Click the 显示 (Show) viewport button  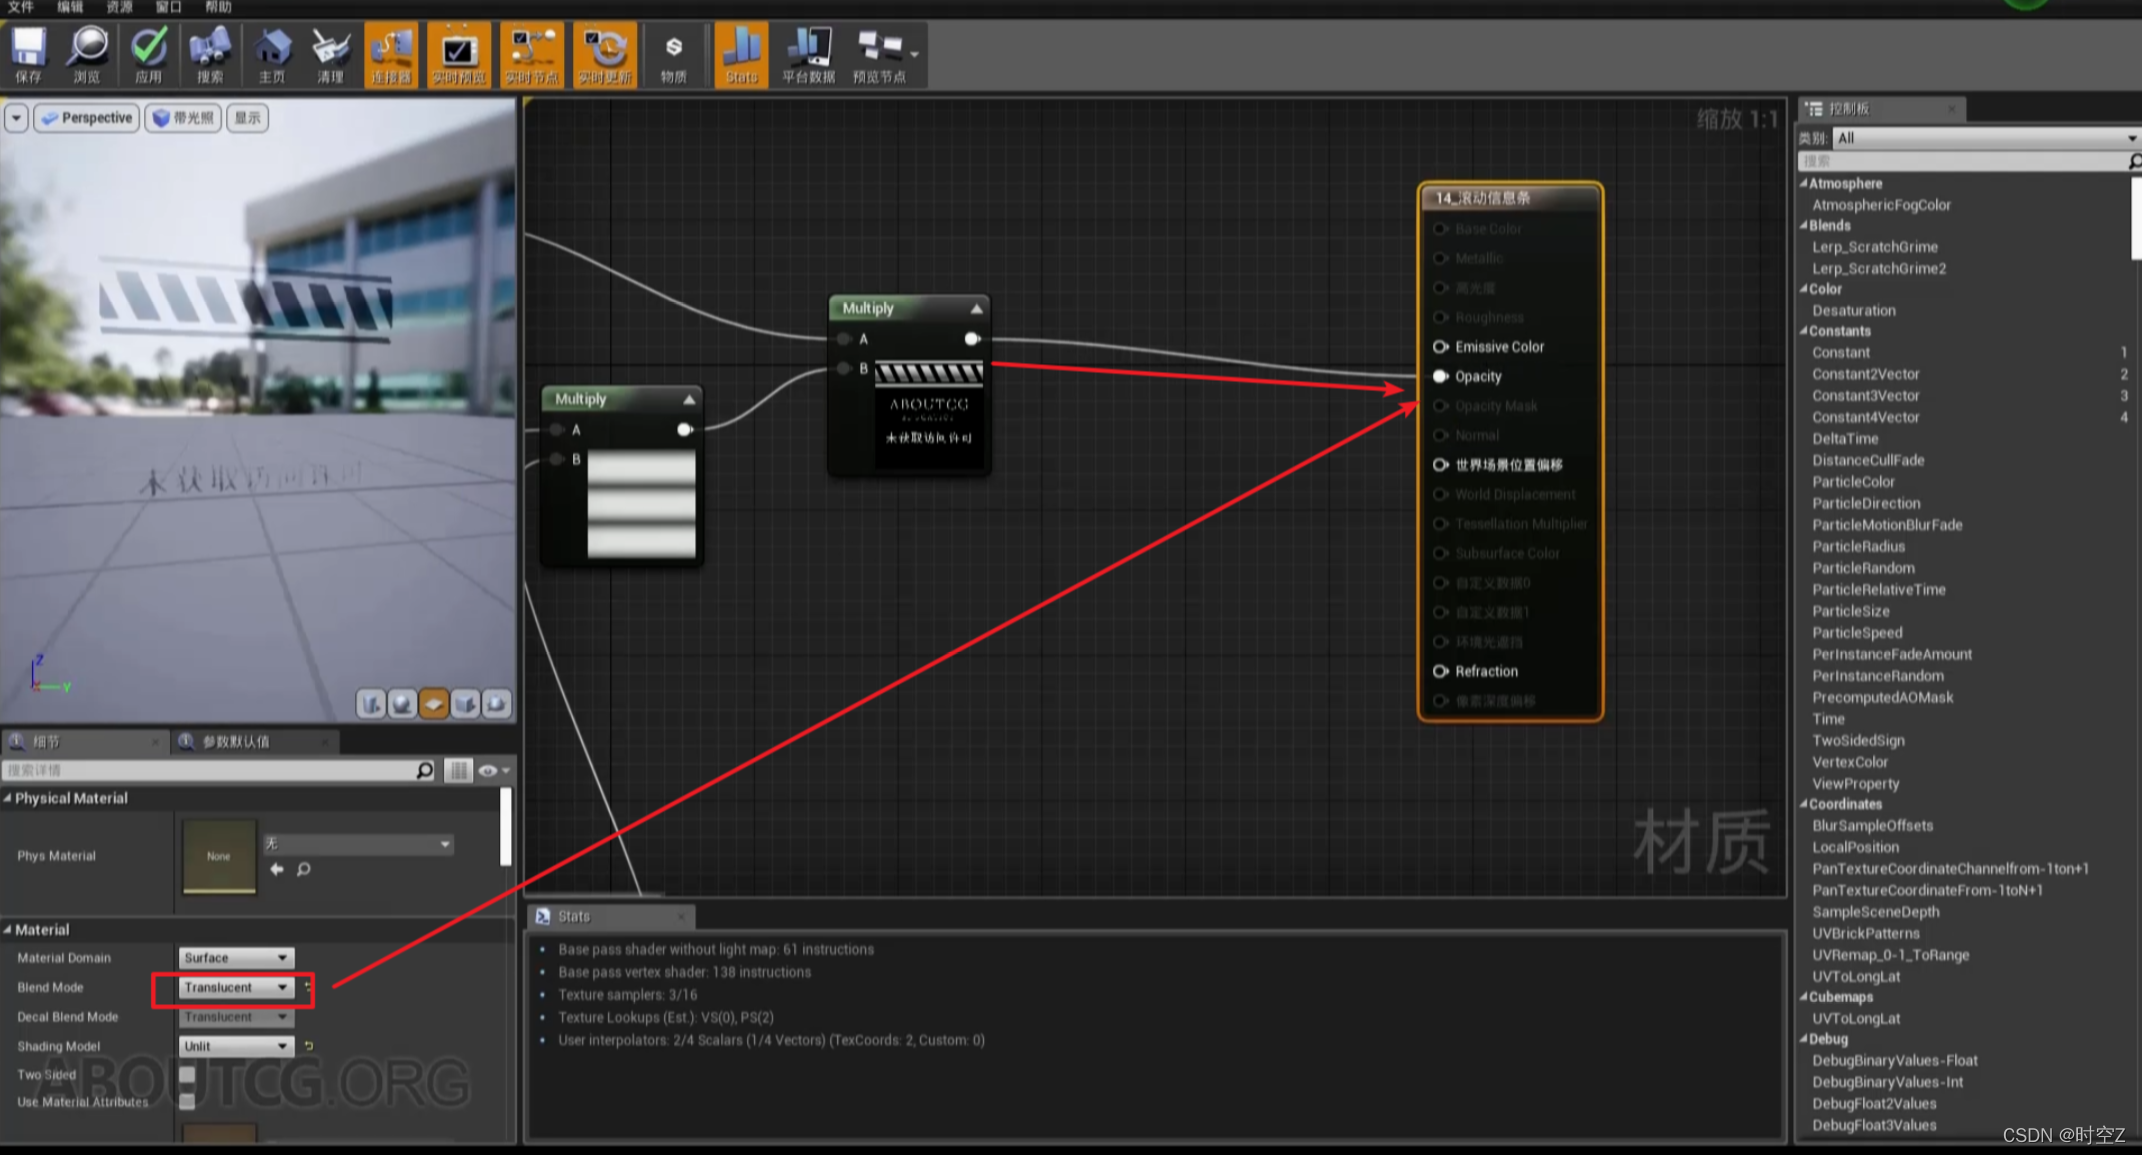(247, 118)
